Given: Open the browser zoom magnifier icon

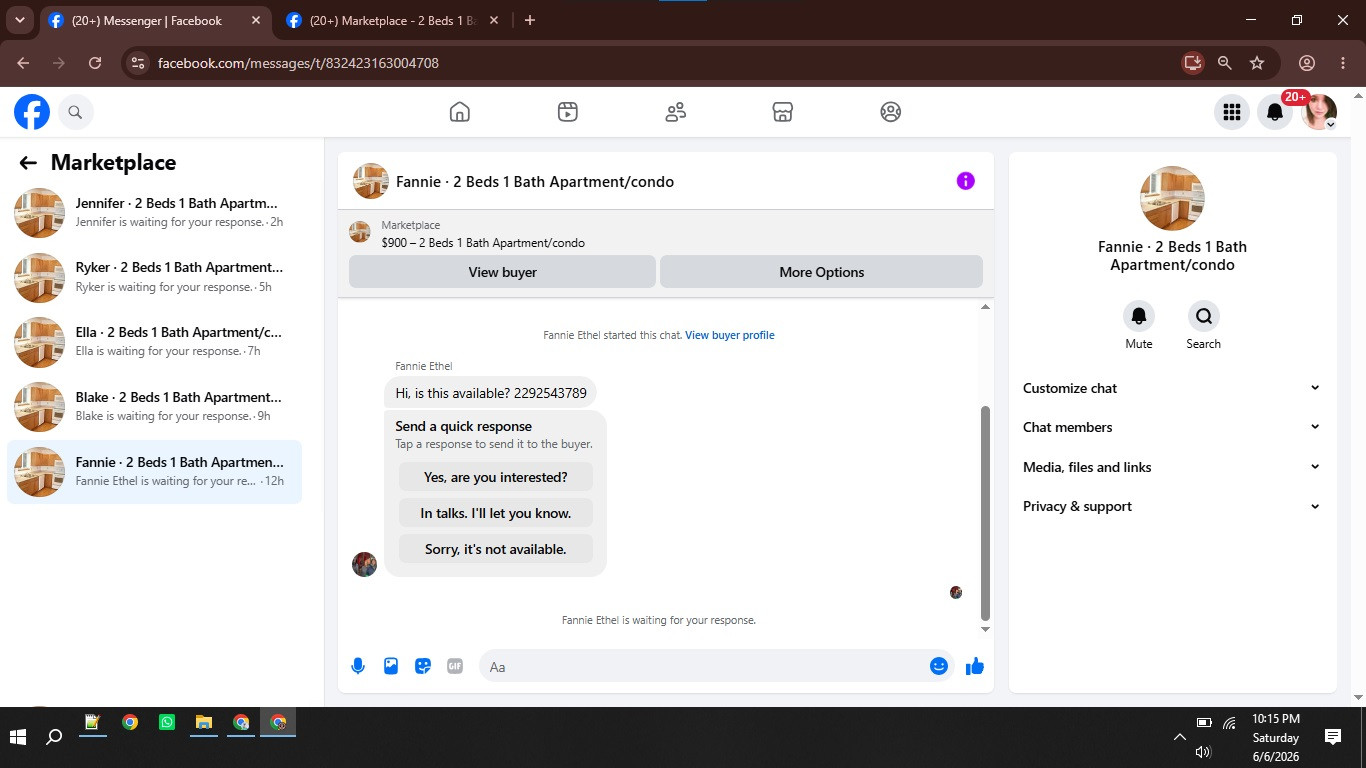Looking at the screenshot, I should click(x=1224, y=63).
